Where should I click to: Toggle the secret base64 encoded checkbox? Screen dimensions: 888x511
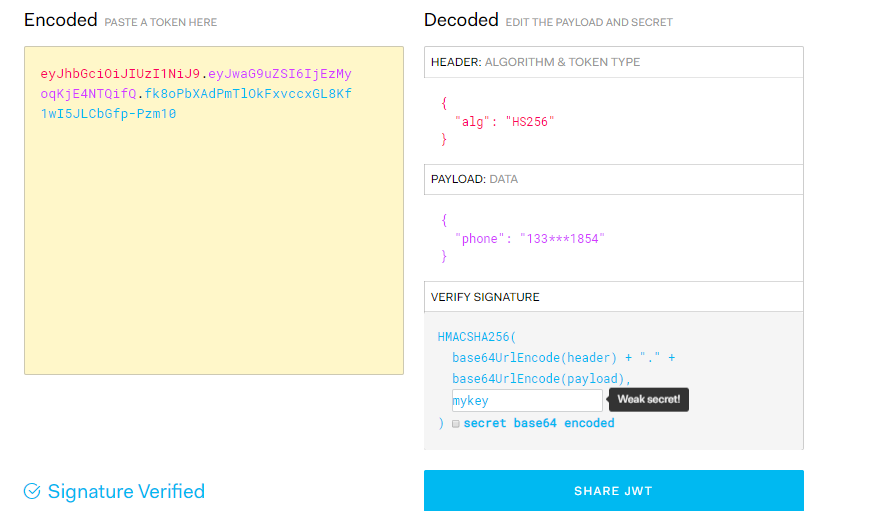(456, 424)
